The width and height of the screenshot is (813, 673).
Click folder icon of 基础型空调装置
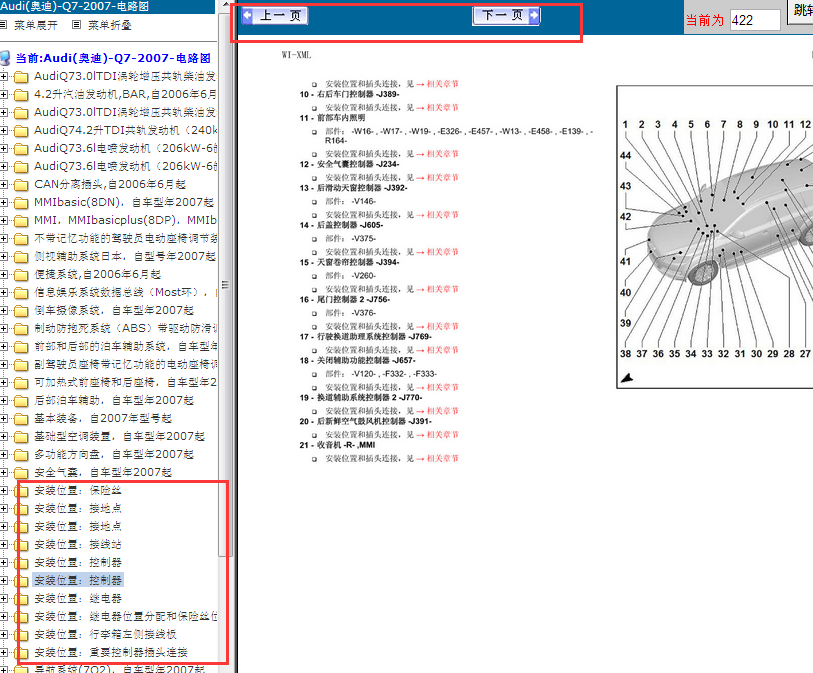[x=21, y=437]
